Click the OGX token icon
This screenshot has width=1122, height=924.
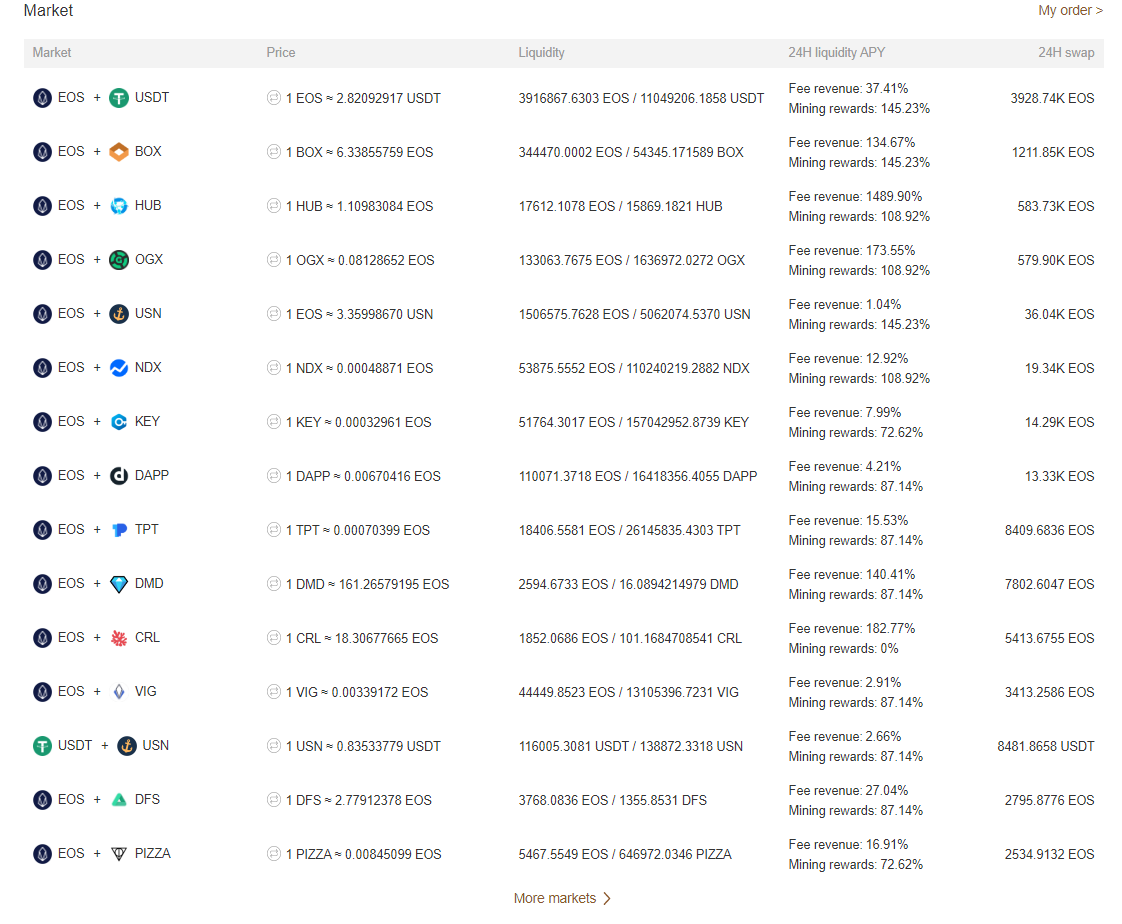click(119, 260)
